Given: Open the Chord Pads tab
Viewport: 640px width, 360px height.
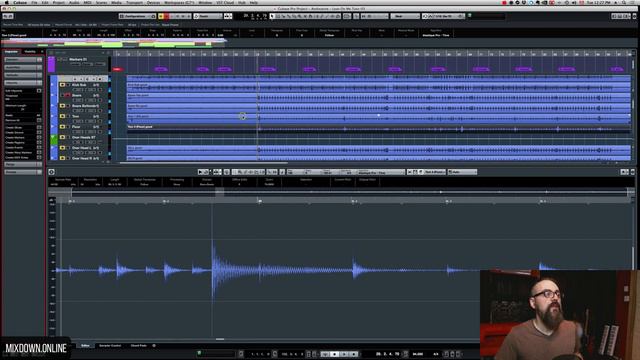Looking at the screenshot, I should click(x=138, y=345).
